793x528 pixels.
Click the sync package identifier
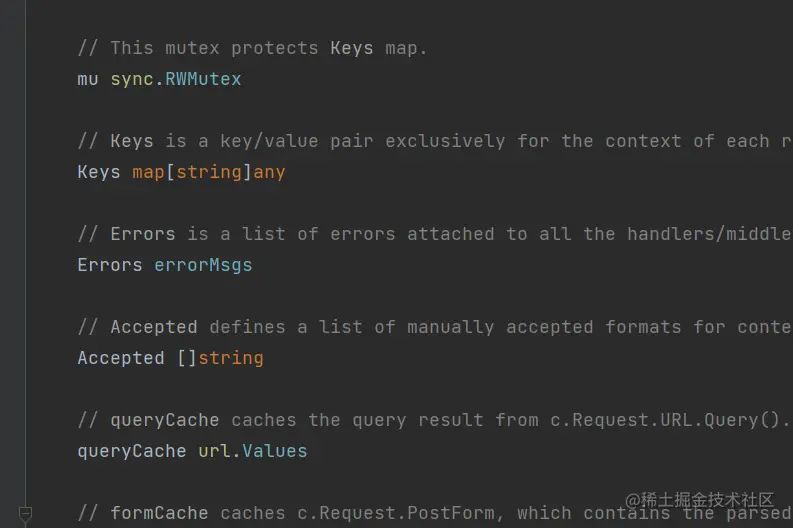click(x=132, y=79)
